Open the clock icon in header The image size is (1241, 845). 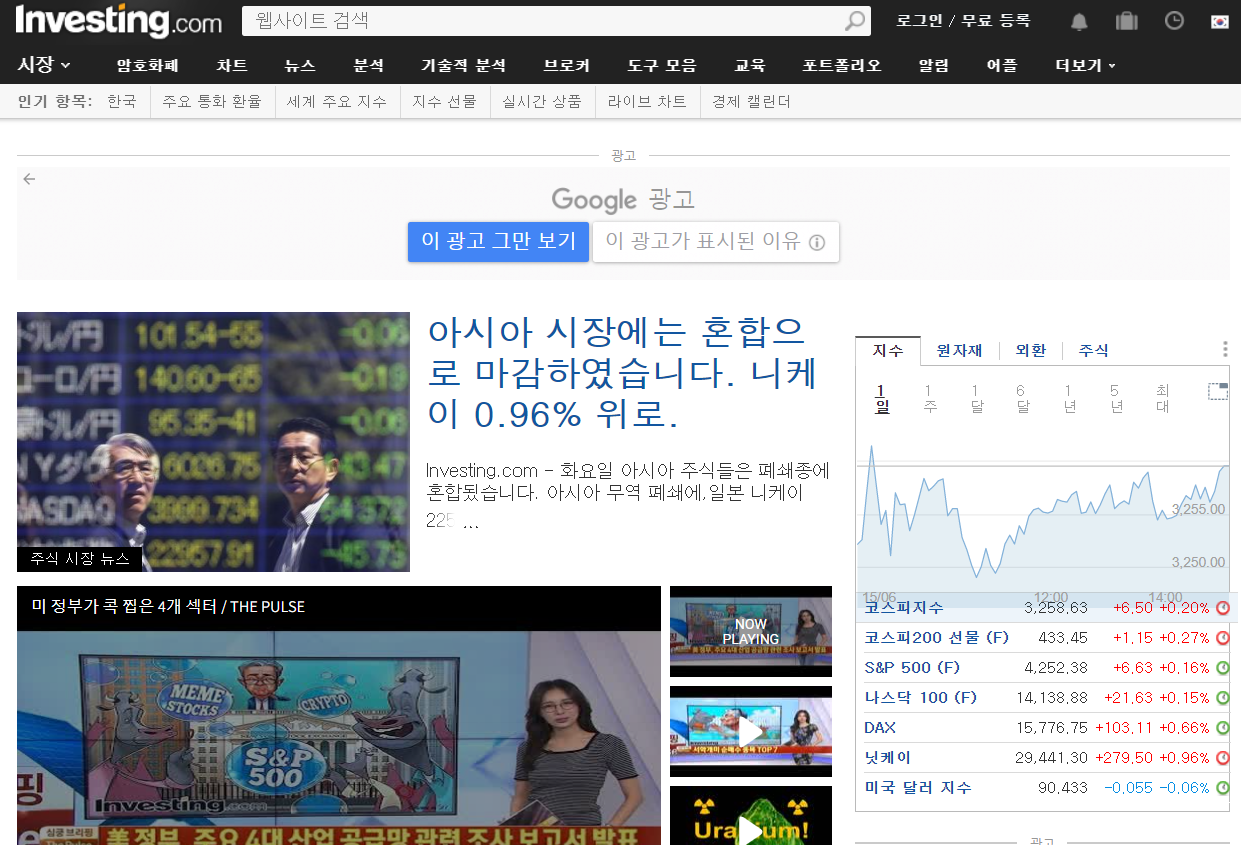[x=1174, y=21]
